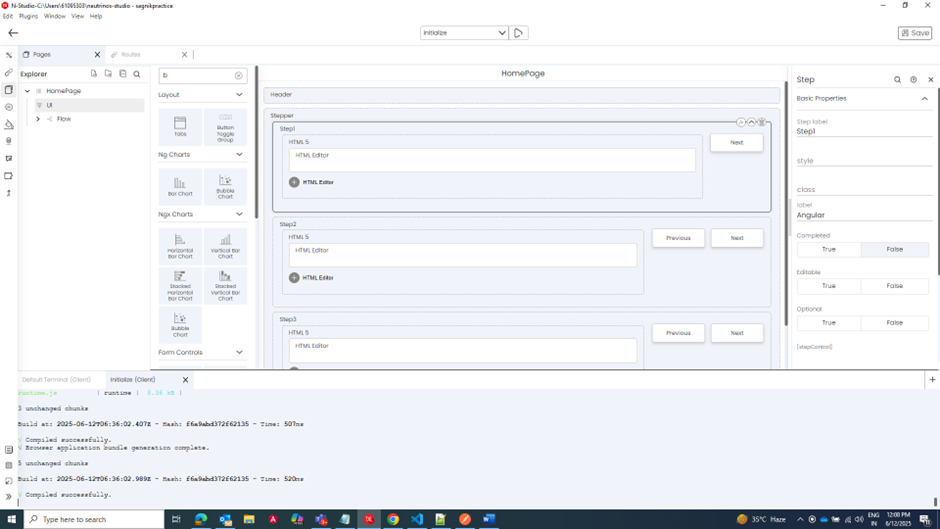Open the Help menu
This screenshot has width=940, height=529.
[x=96, y=16]
